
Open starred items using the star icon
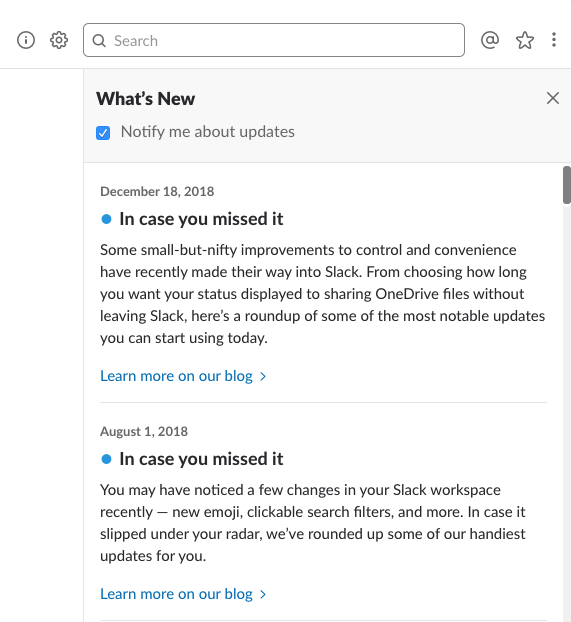click(525, 40)
